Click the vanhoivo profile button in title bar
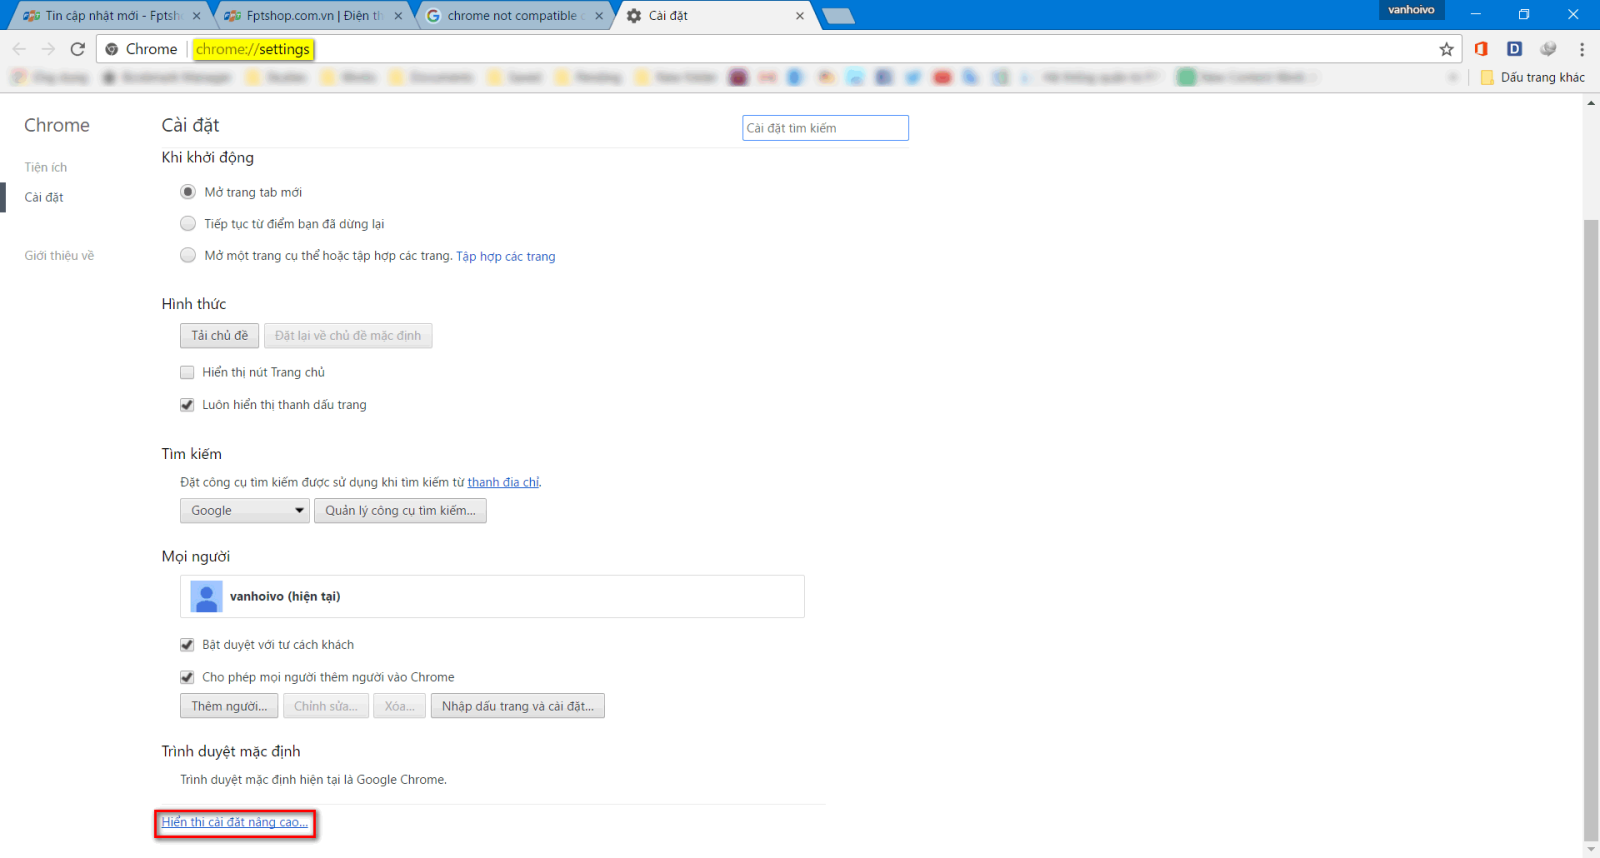The image size is (1600, 858). pos(1411,10)
